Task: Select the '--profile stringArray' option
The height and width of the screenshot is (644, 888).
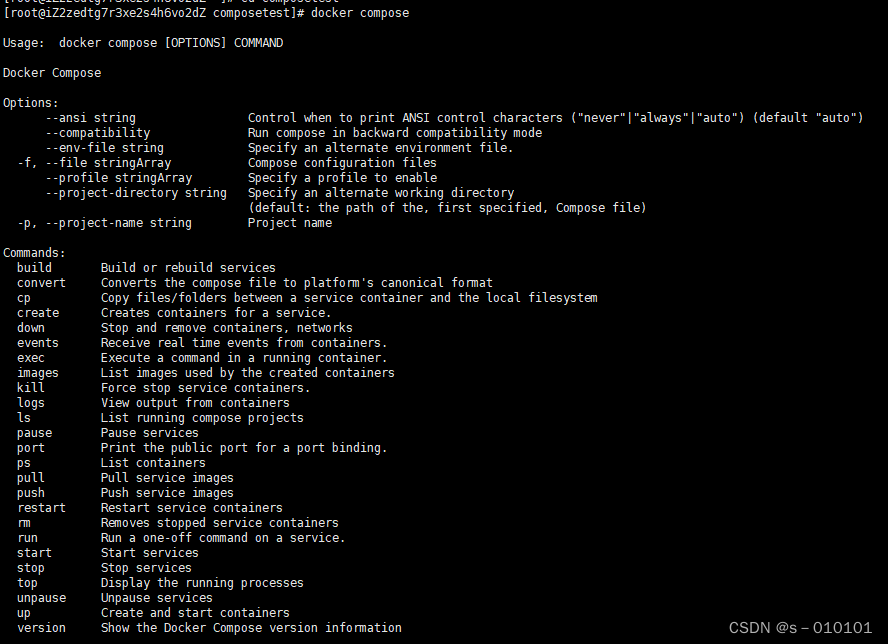Action: click(x=119, y=178)
